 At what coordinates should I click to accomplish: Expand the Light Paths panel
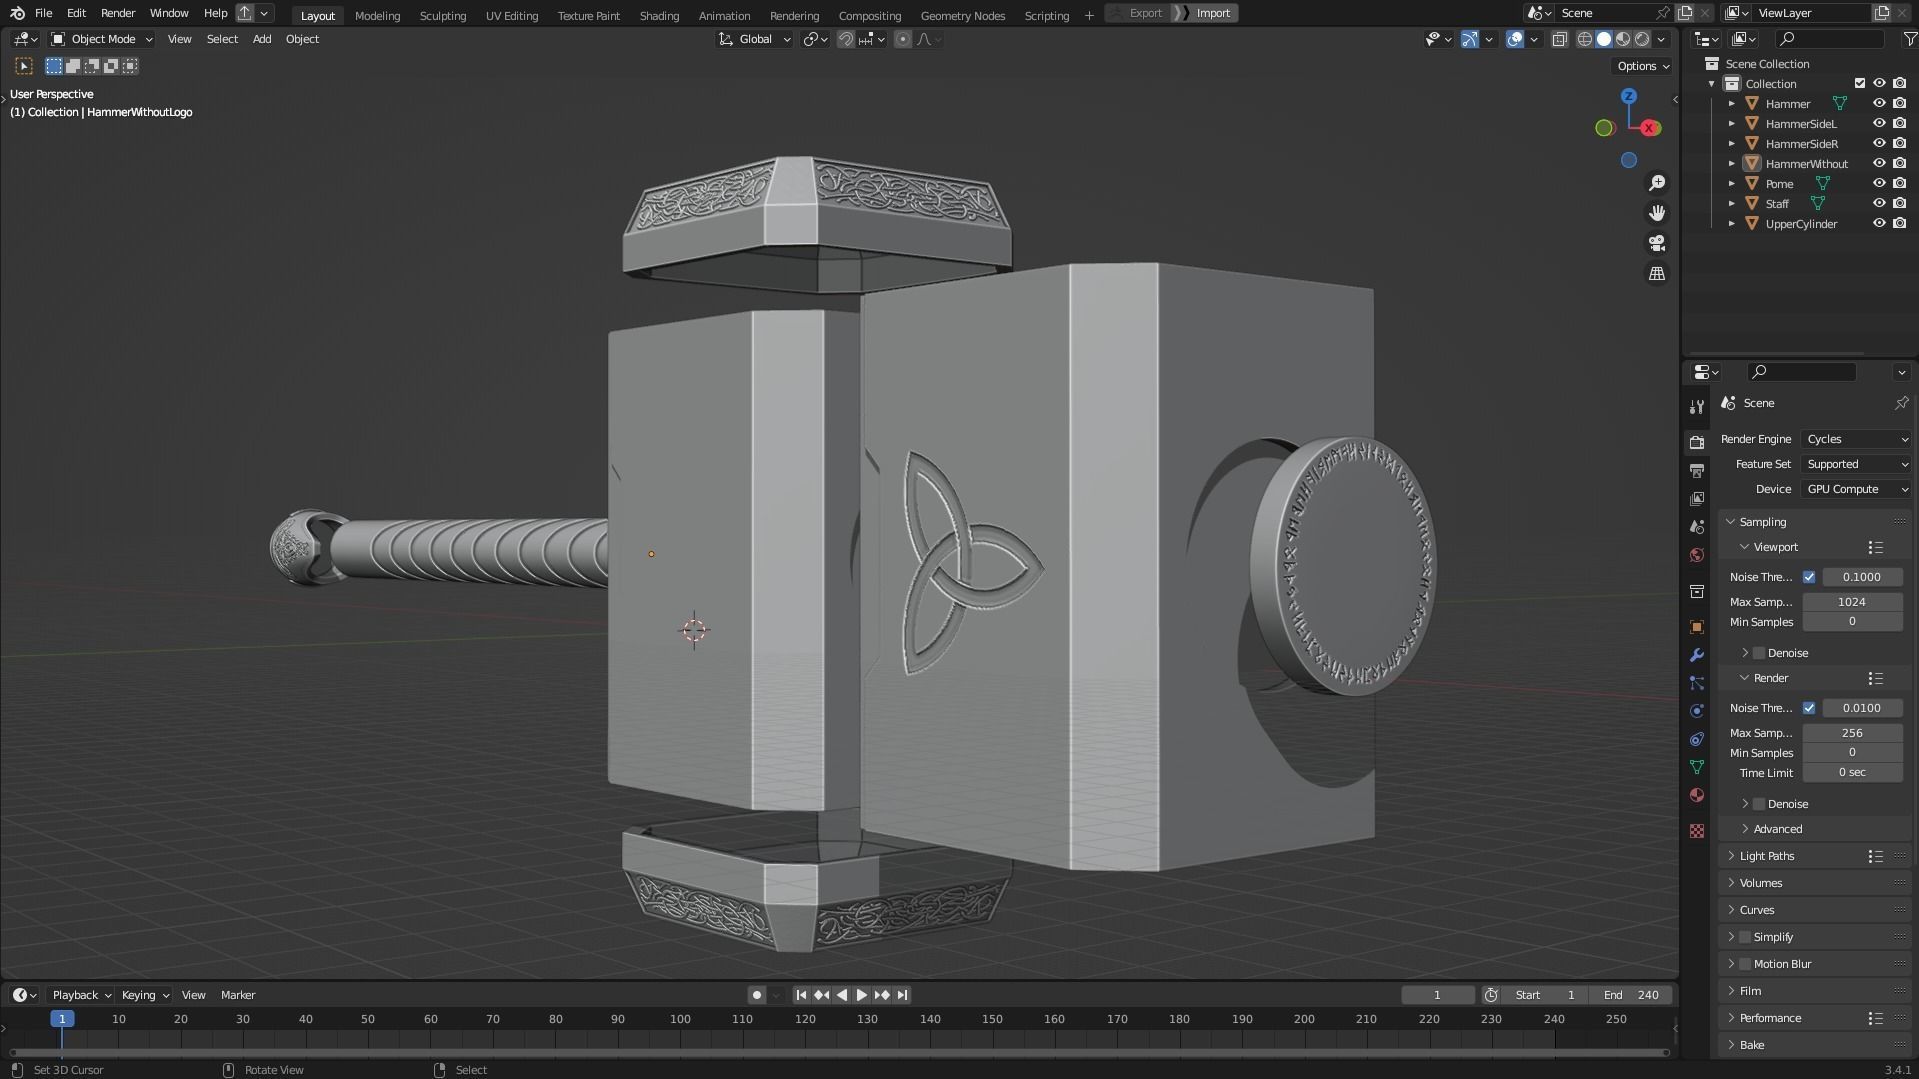point(1766,856)
